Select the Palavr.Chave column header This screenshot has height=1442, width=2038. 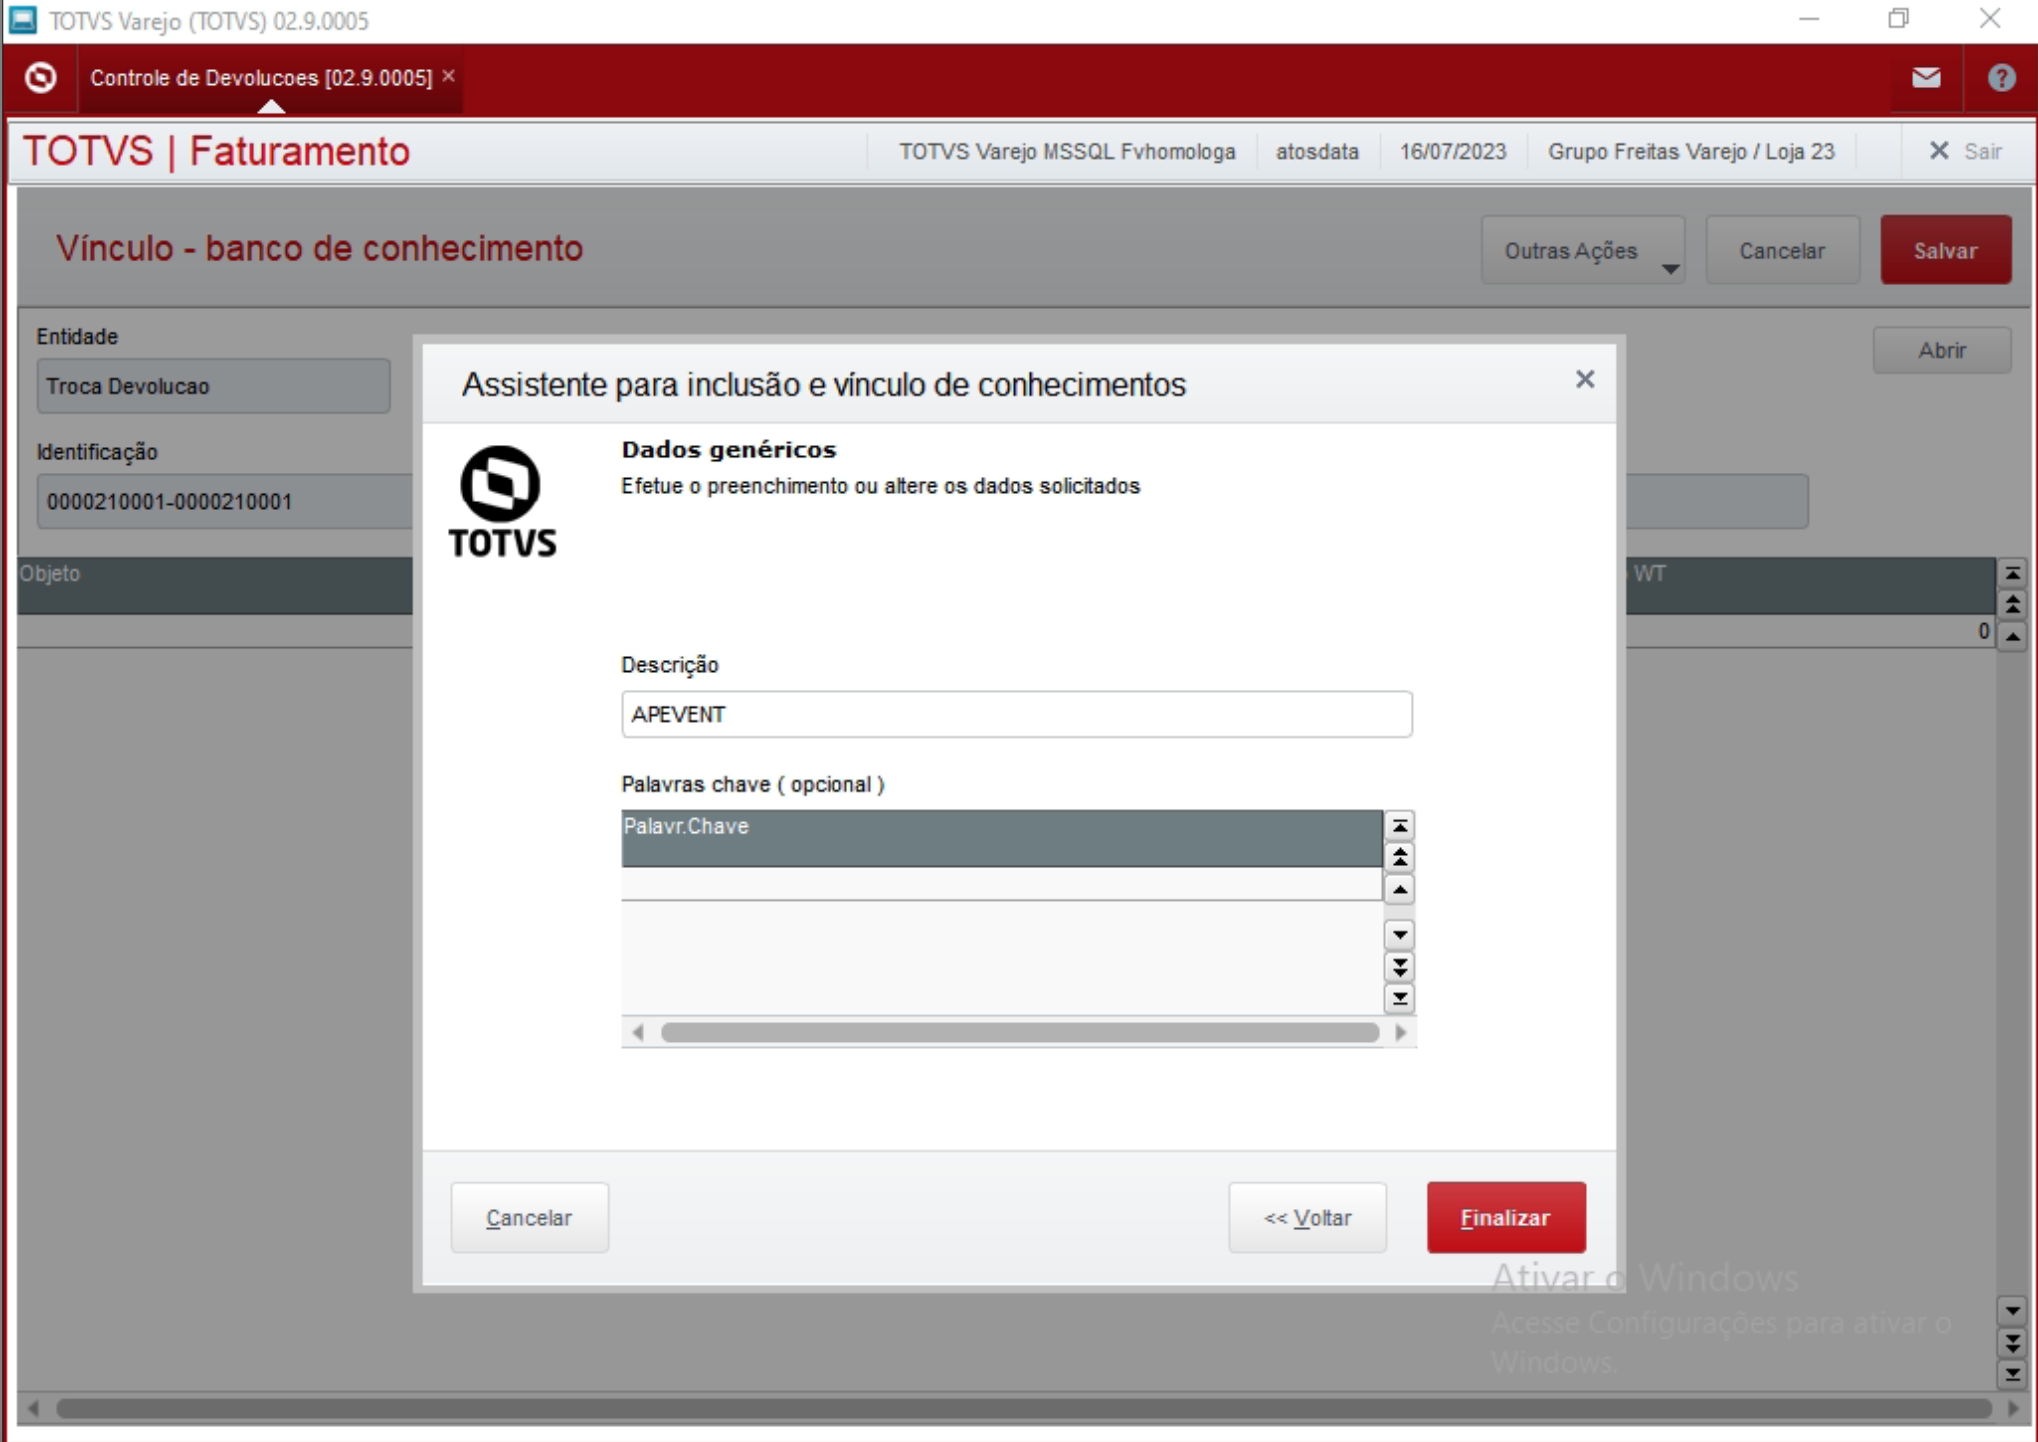tap(1001, 838)
